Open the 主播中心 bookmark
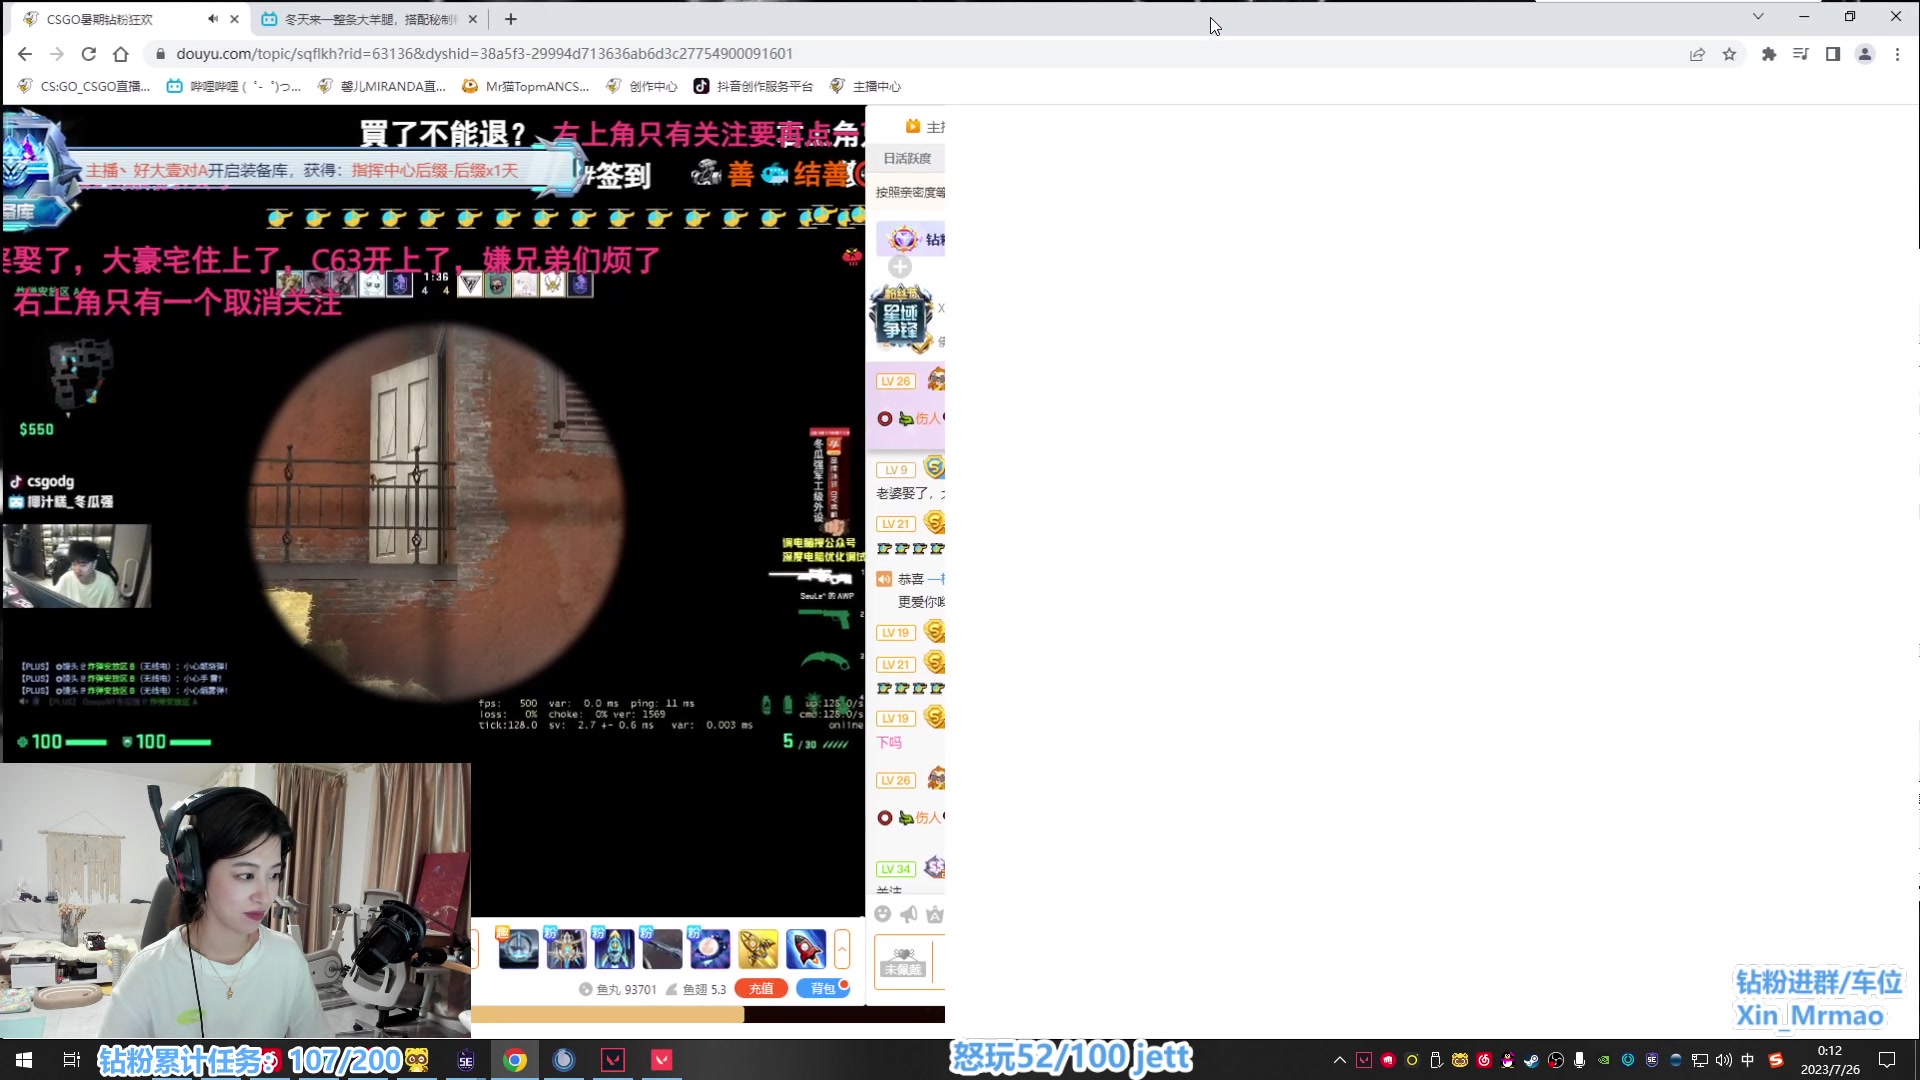The image size is (1920, 1080). point(866,86)
